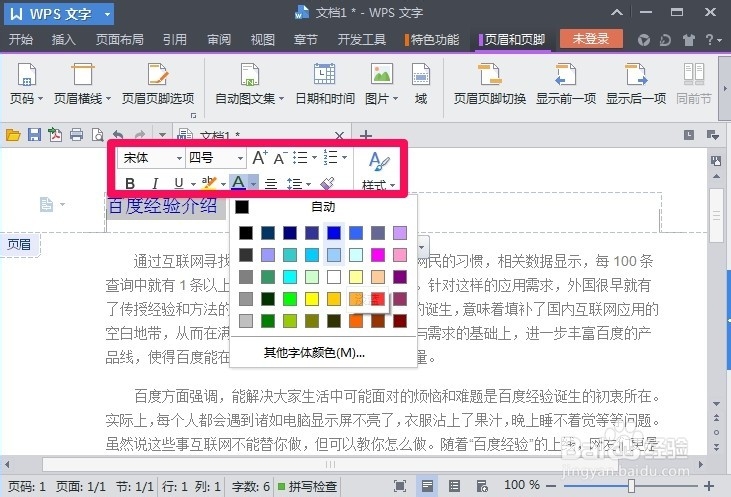731x497 pixels.
Task: Click the 章节 (Chapter) tab
Action: 306,40
